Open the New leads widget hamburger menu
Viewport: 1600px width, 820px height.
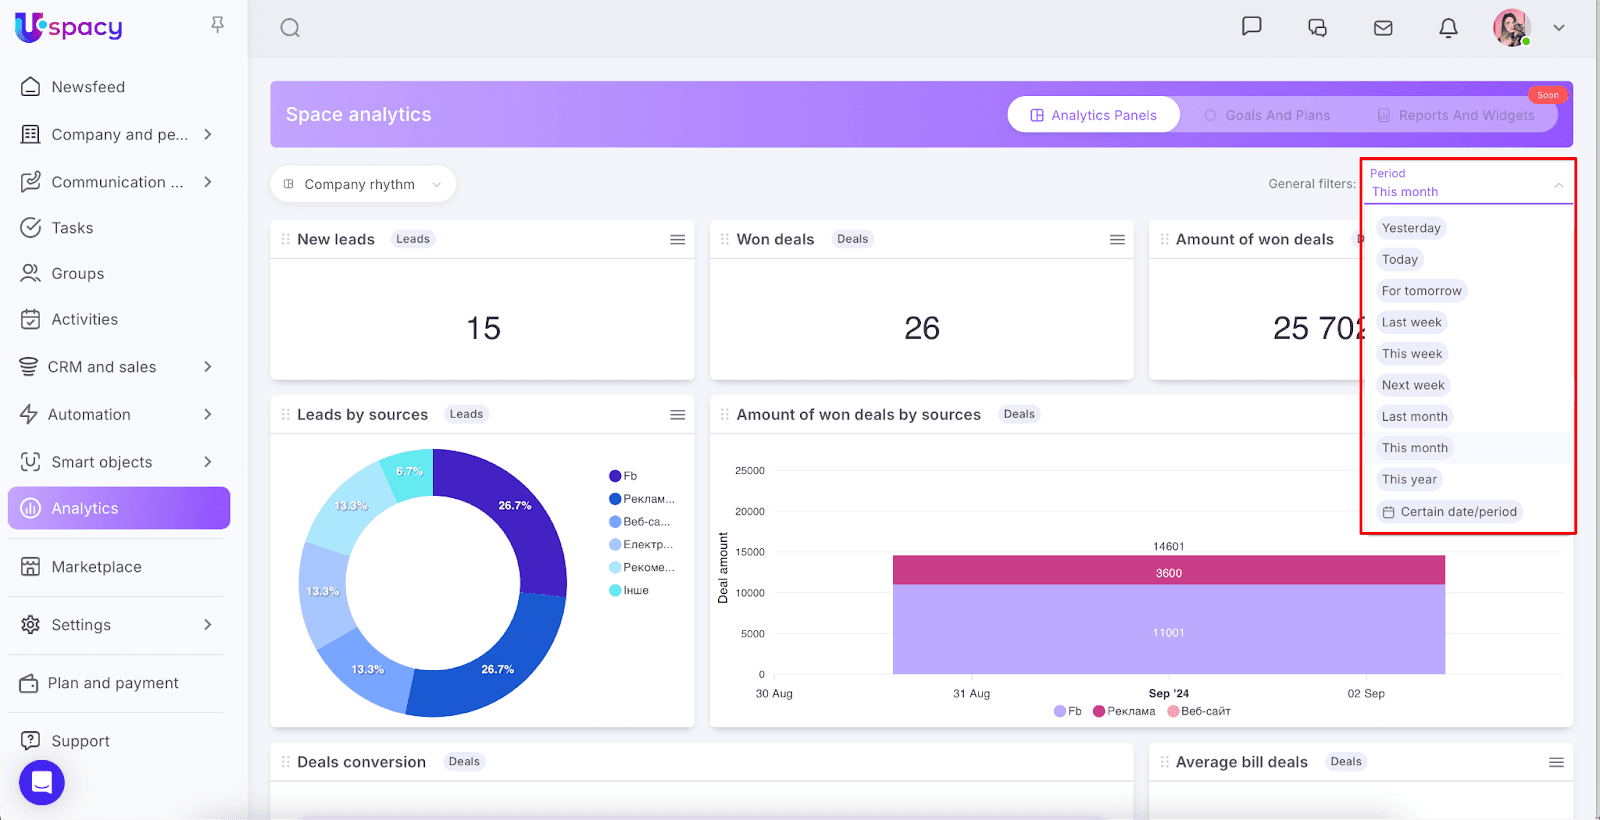click(677, 240)
